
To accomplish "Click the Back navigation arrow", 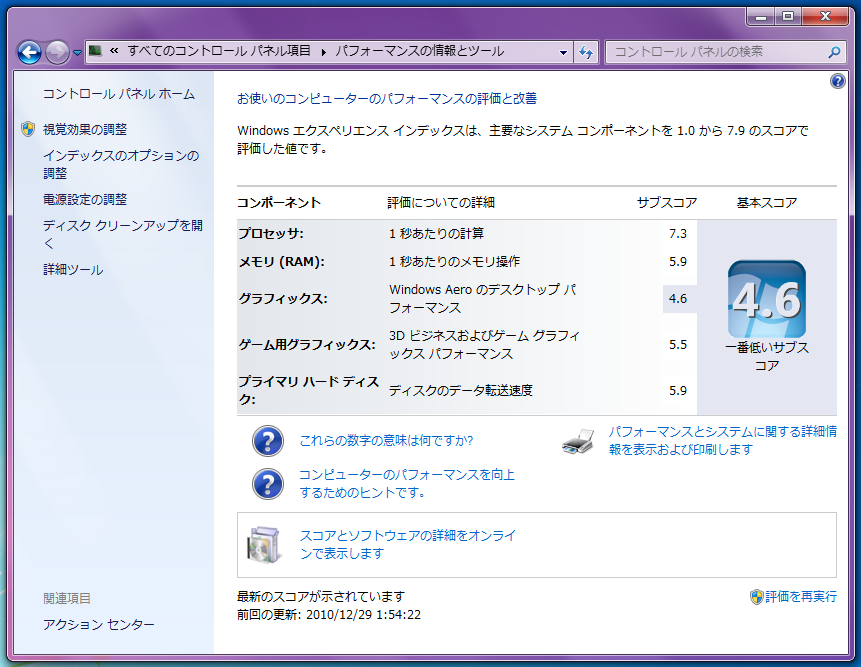I will [x=29, y=53].
